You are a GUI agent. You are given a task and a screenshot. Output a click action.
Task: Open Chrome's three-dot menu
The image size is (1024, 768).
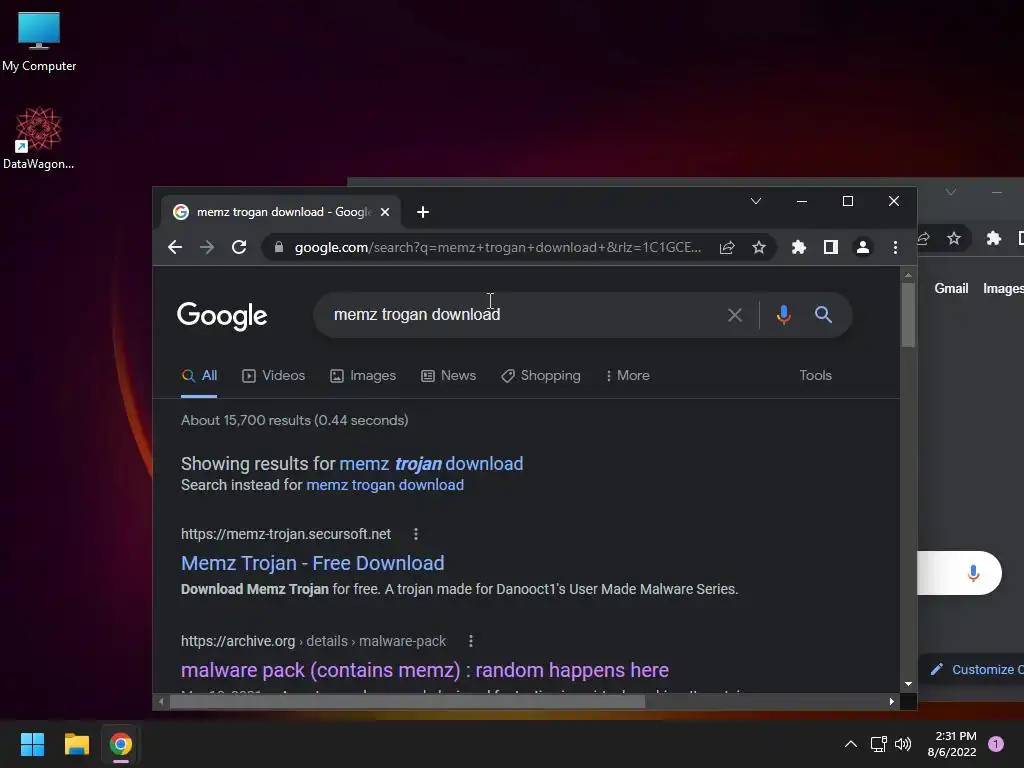click(x=895, y=248)
